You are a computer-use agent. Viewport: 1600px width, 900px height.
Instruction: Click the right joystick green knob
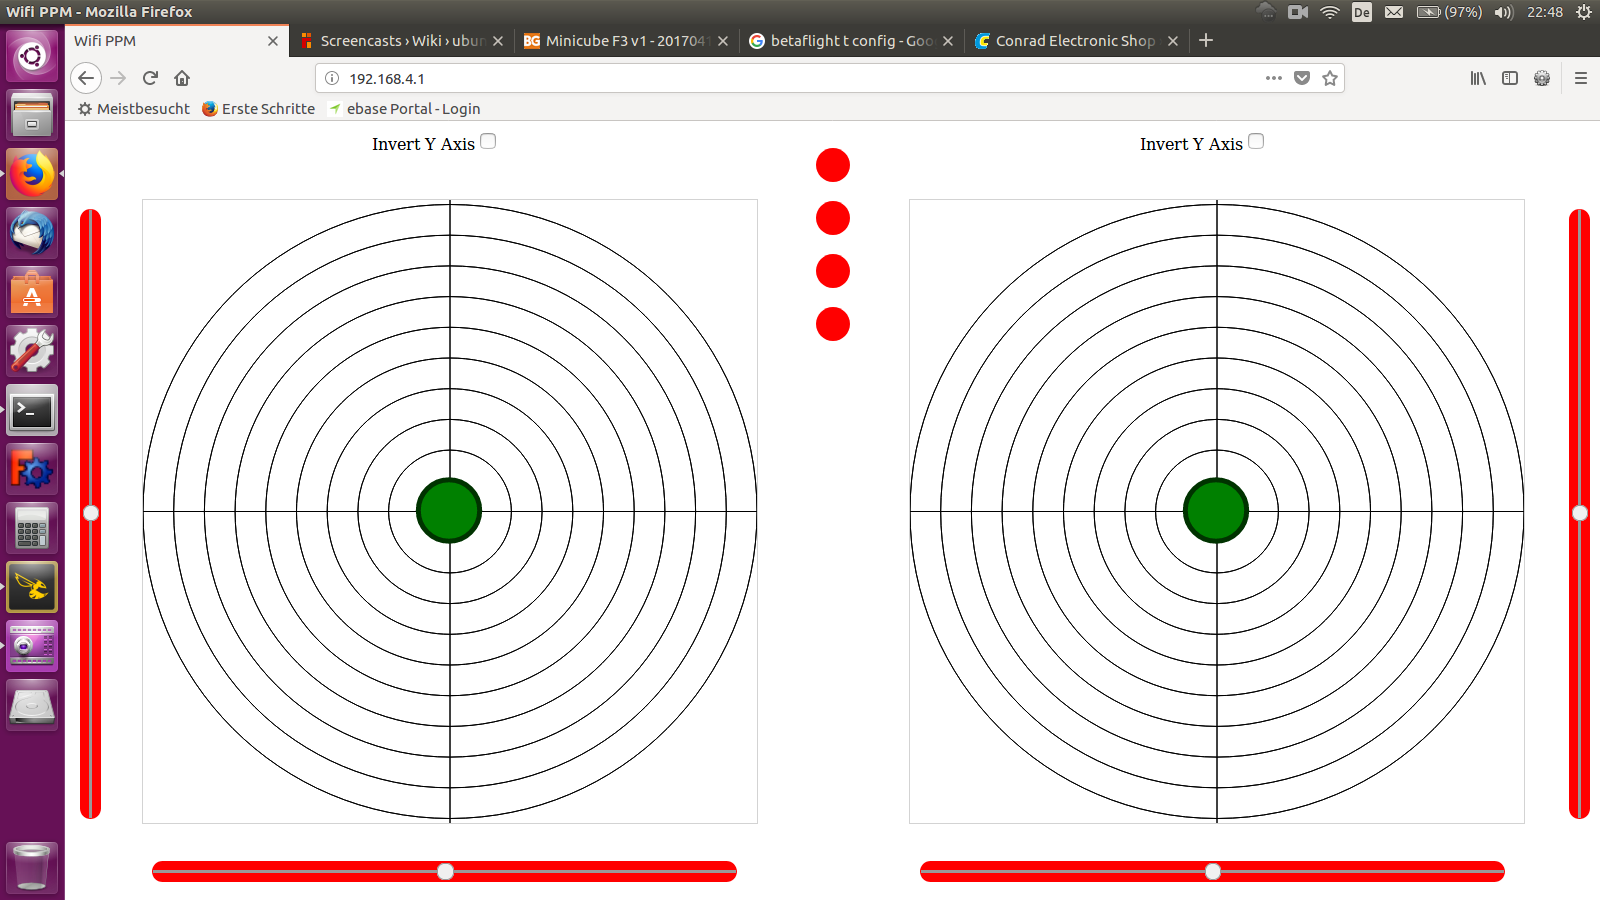pyautogui.click(x=1216, y=511)
